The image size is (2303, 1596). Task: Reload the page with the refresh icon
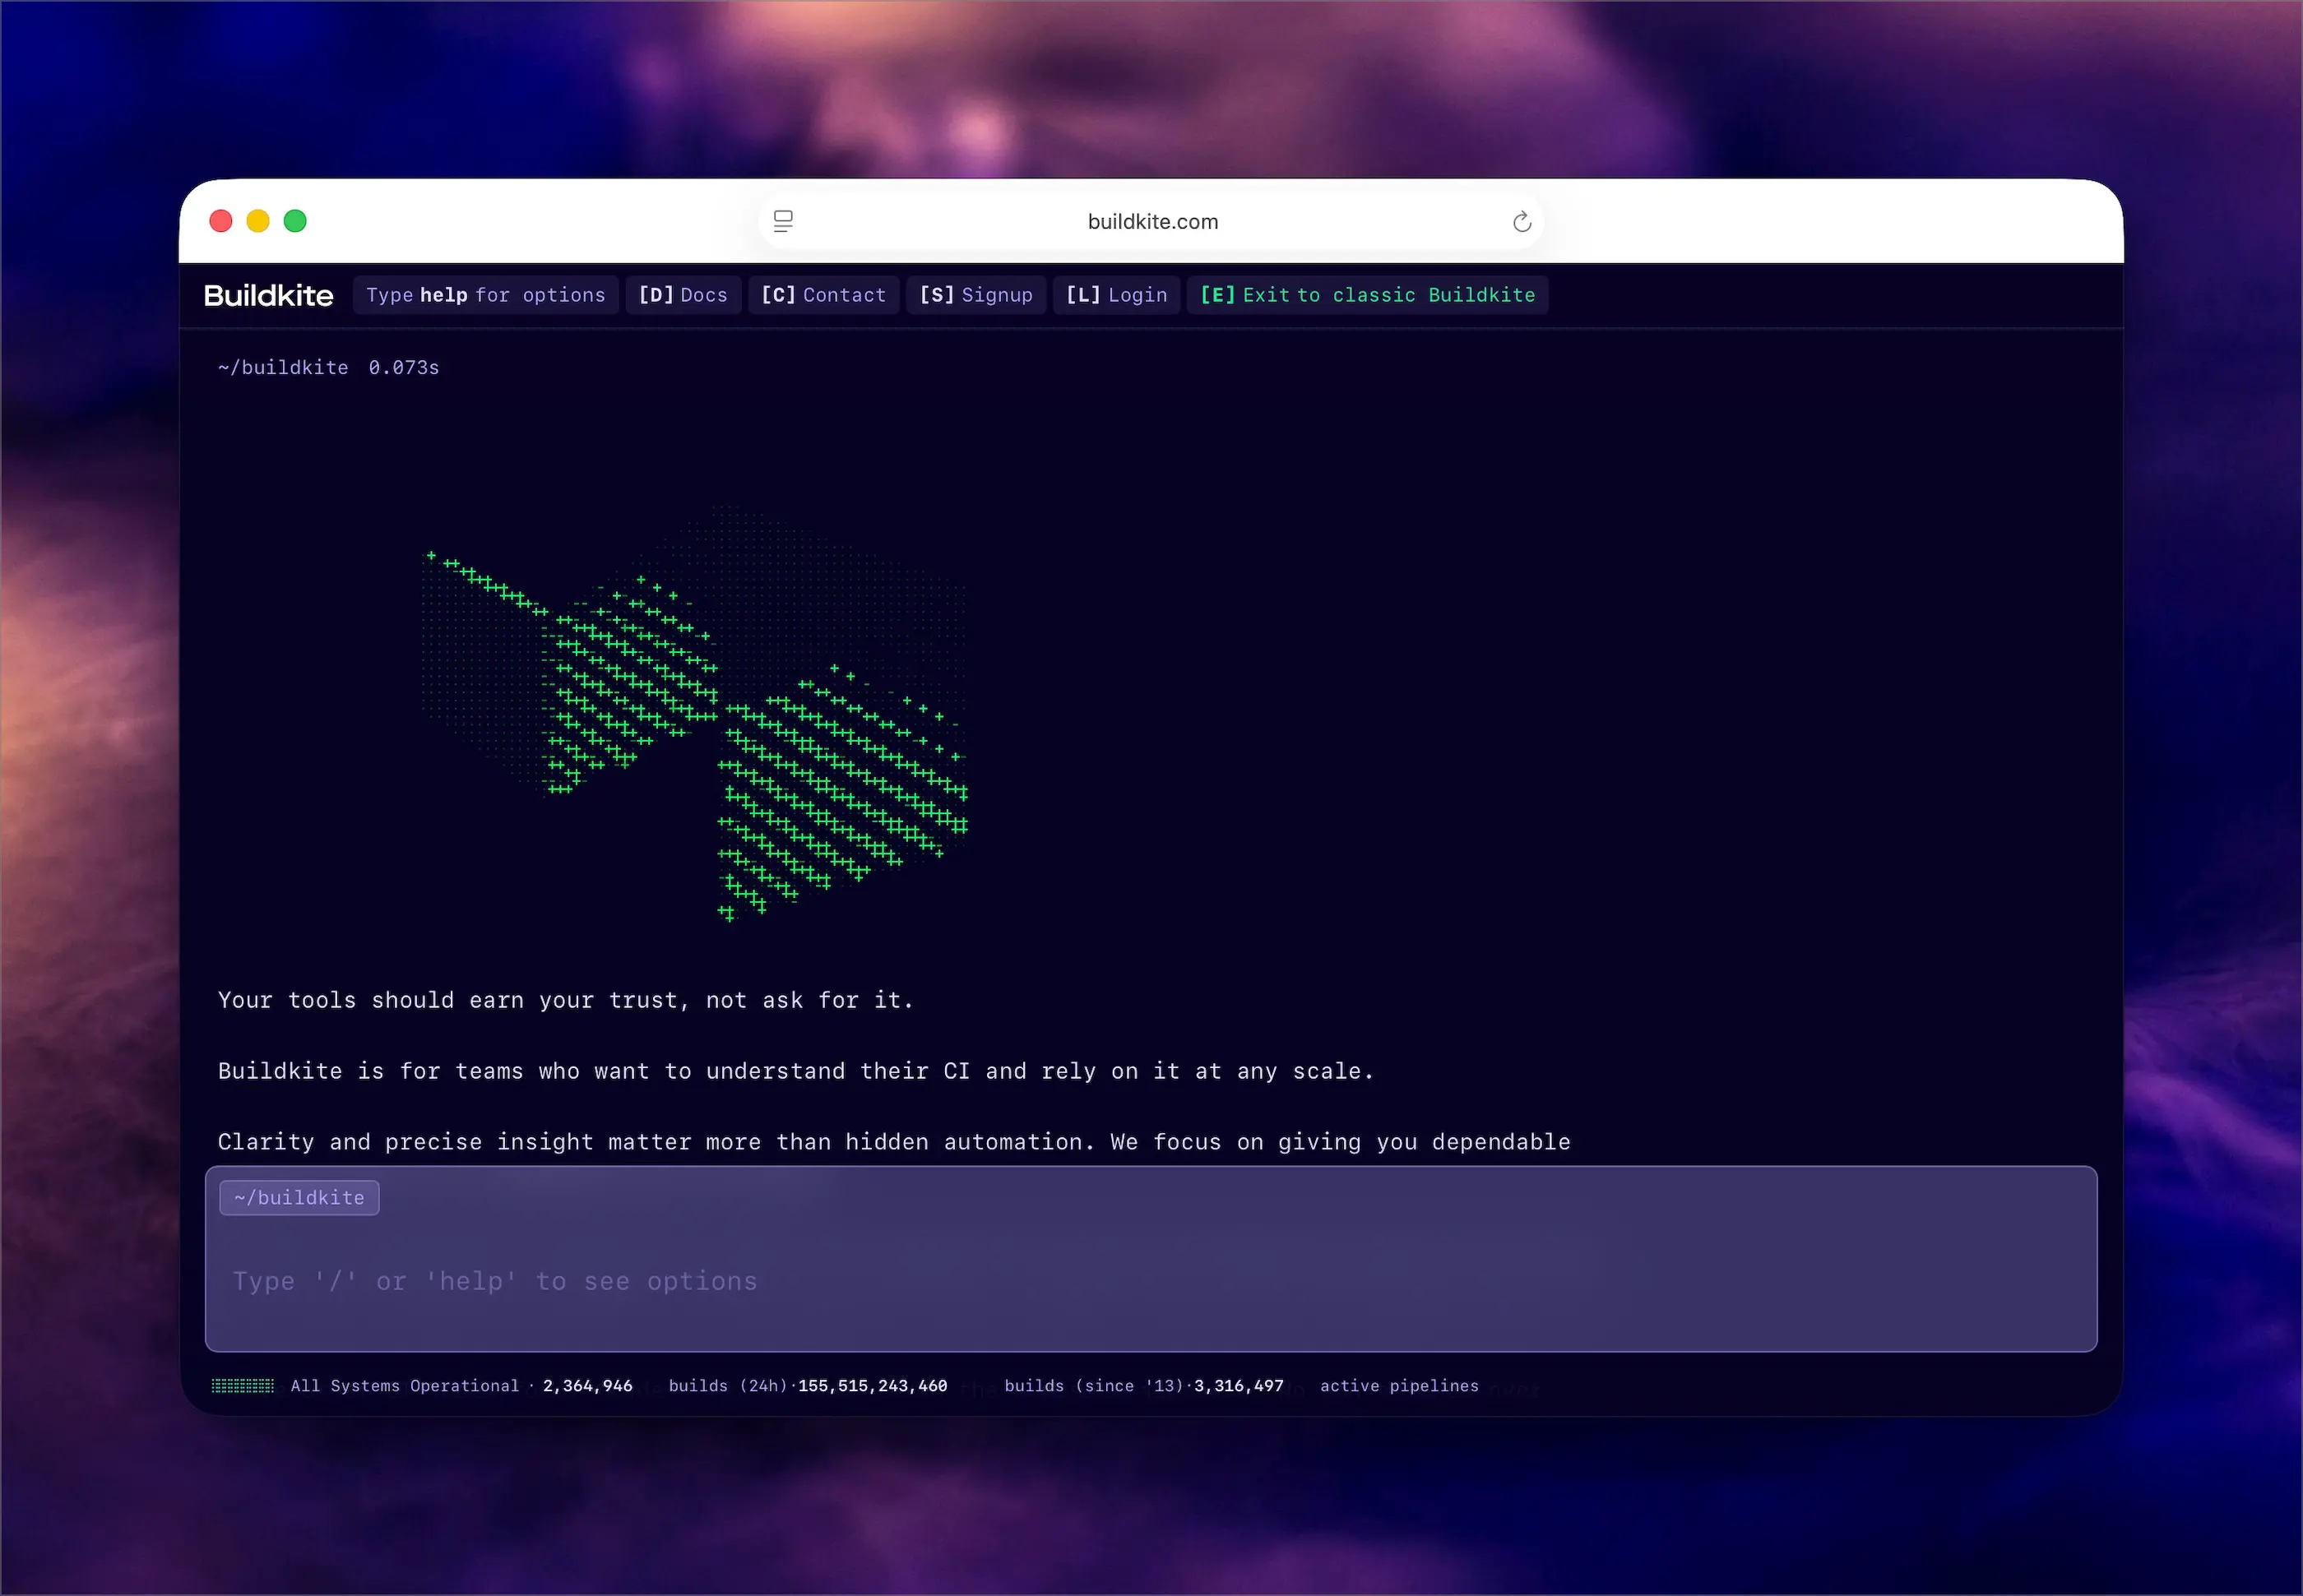click(1521, 221)
